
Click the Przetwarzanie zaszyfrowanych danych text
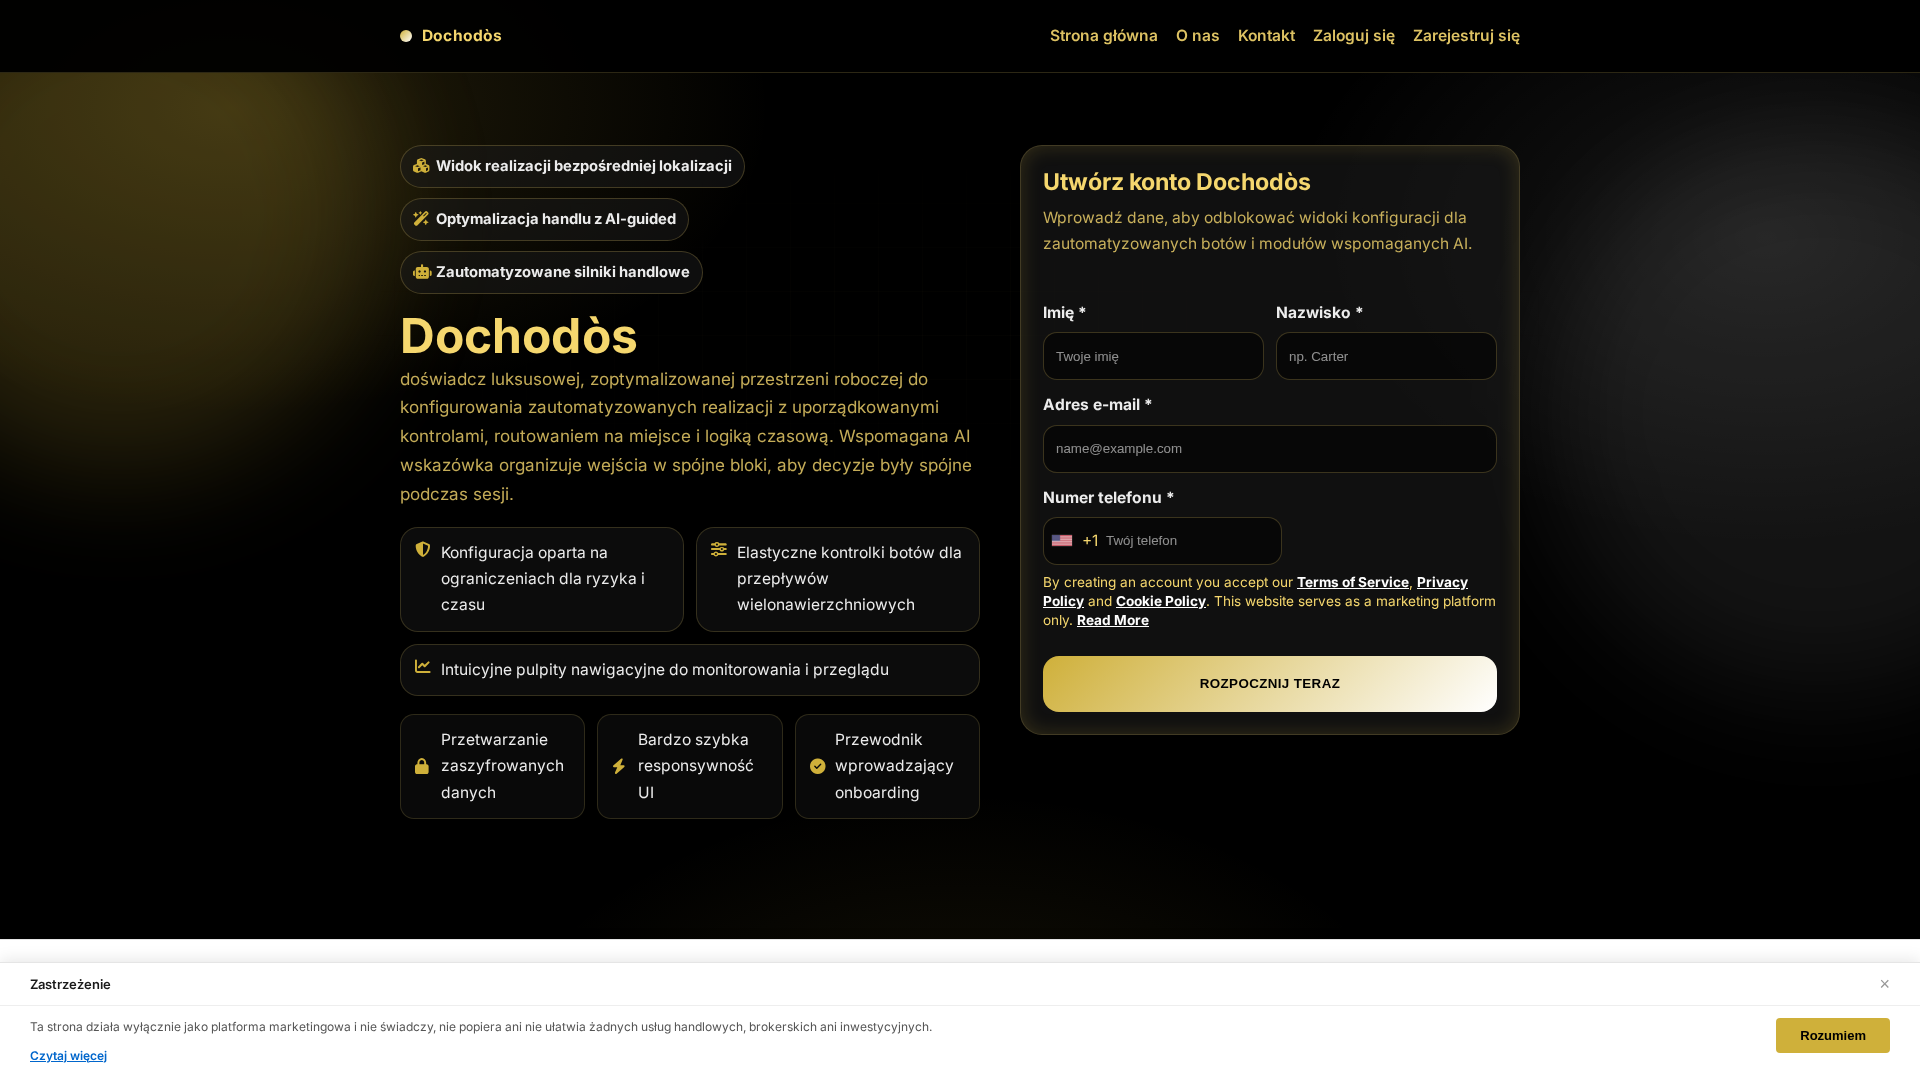502,766
